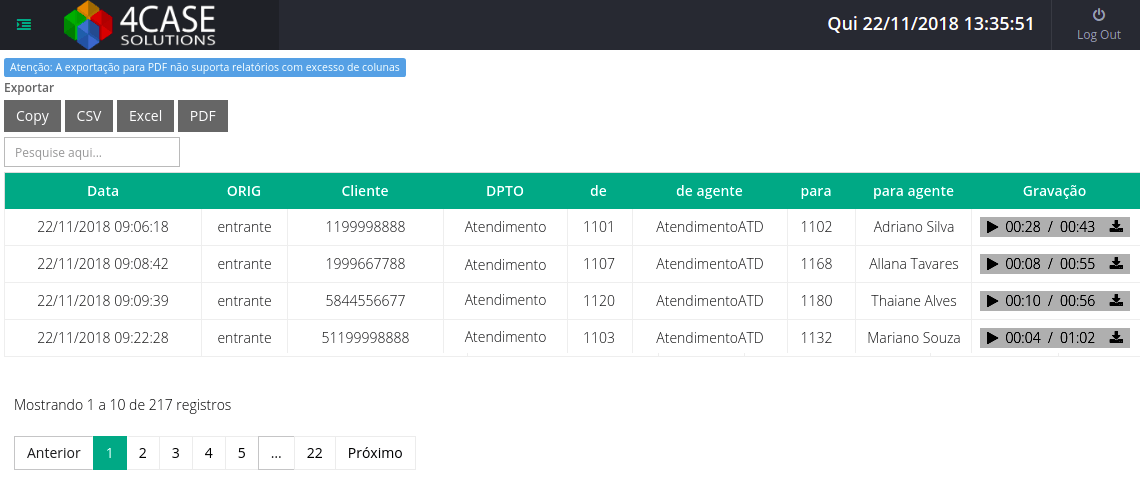Download the Thaiane Alves recording
1140x487 pixels.
(1116, 301)
